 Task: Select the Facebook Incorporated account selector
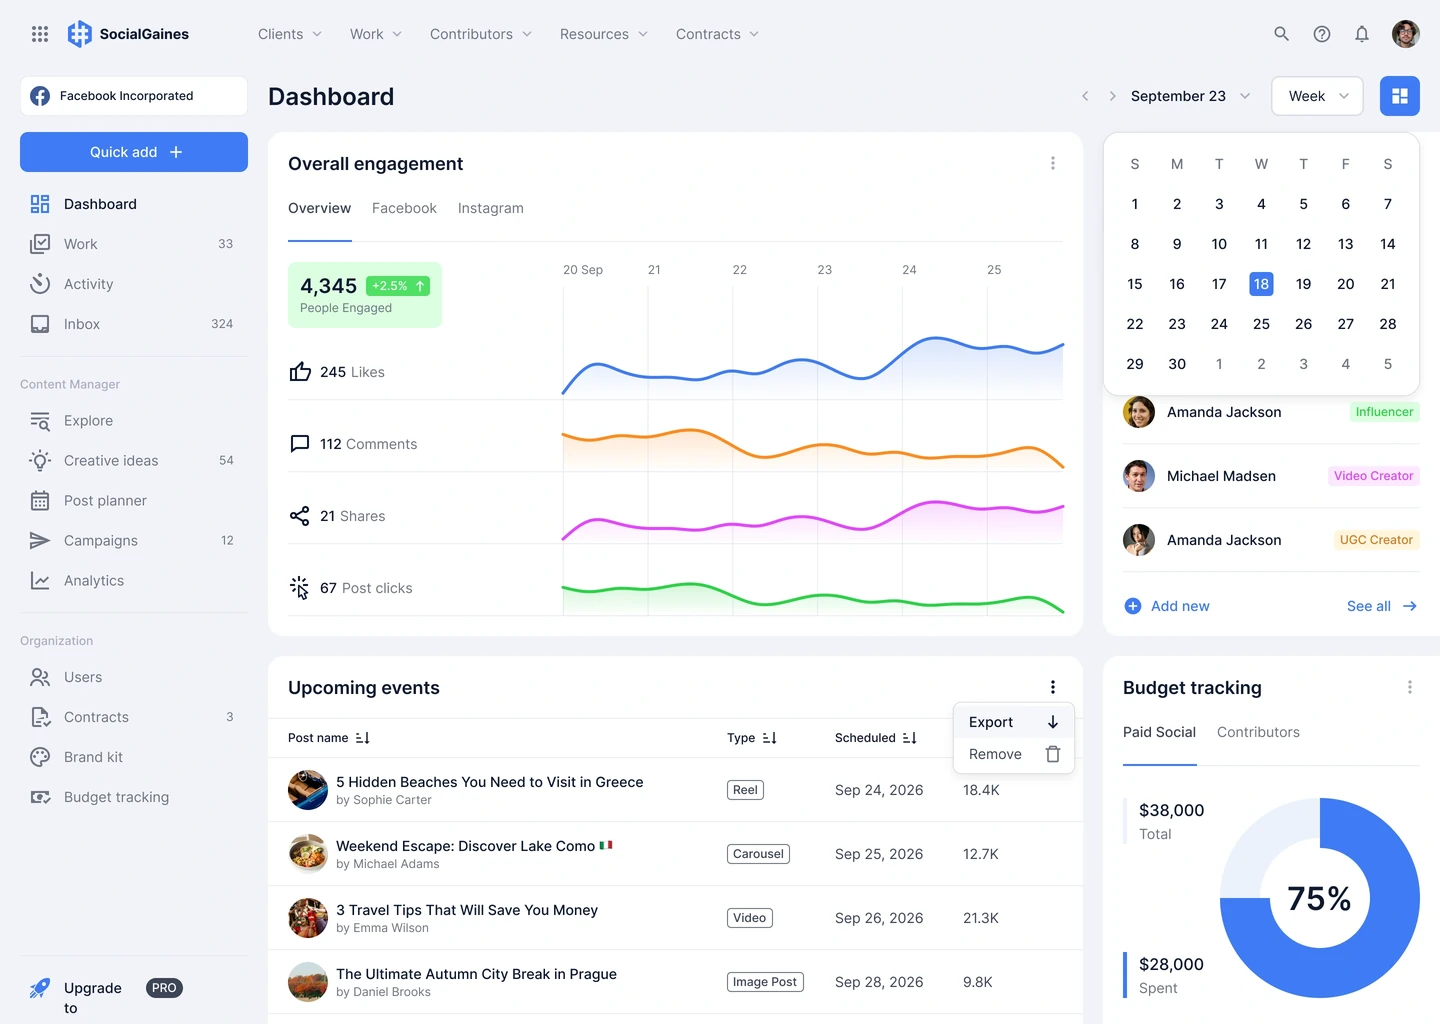(134, 96)
